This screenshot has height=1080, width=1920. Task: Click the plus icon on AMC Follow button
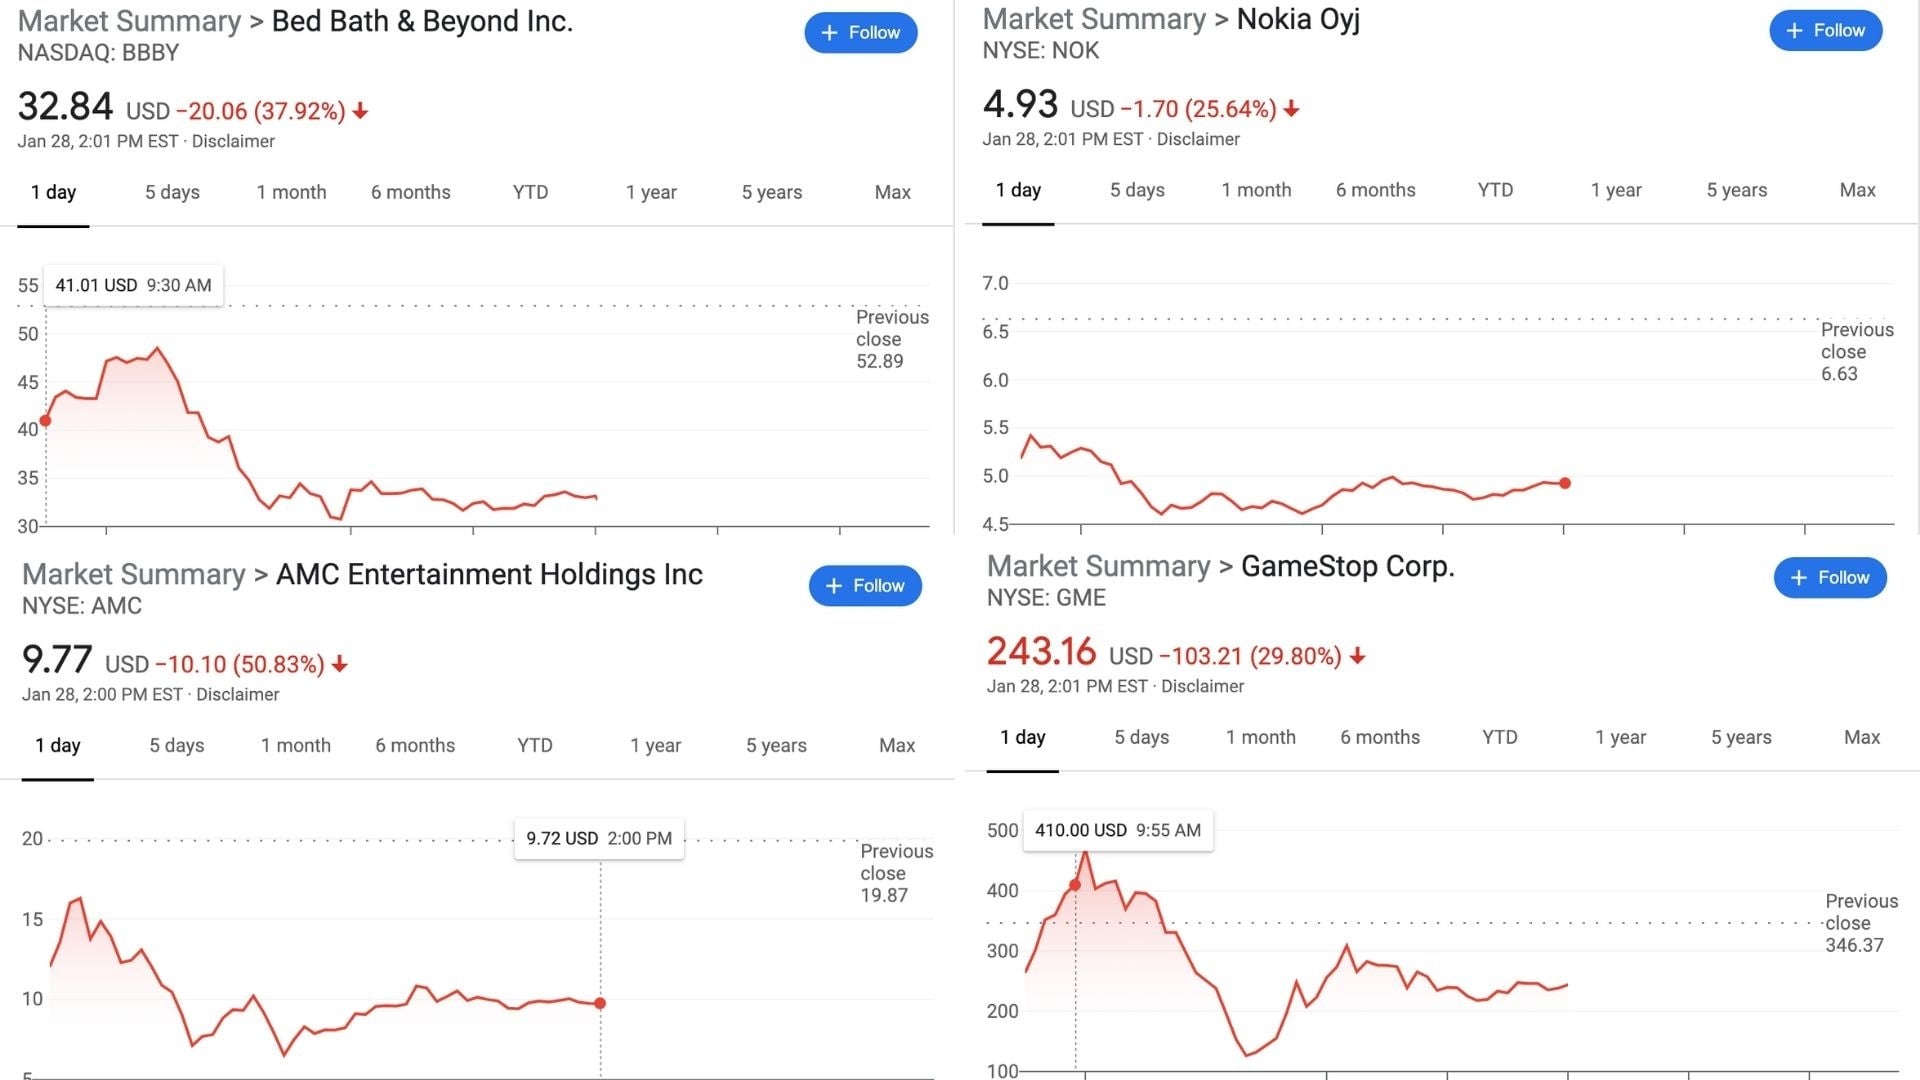[832, 585]
